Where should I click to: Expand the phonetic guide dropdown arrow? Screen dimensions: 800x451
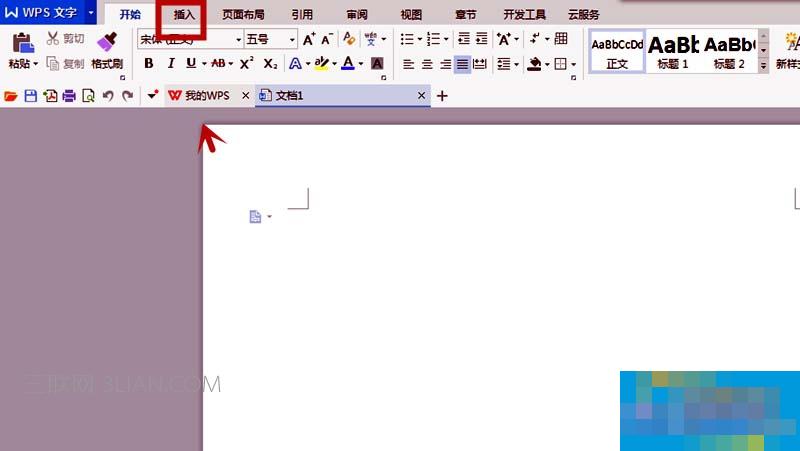click(384, 39)
